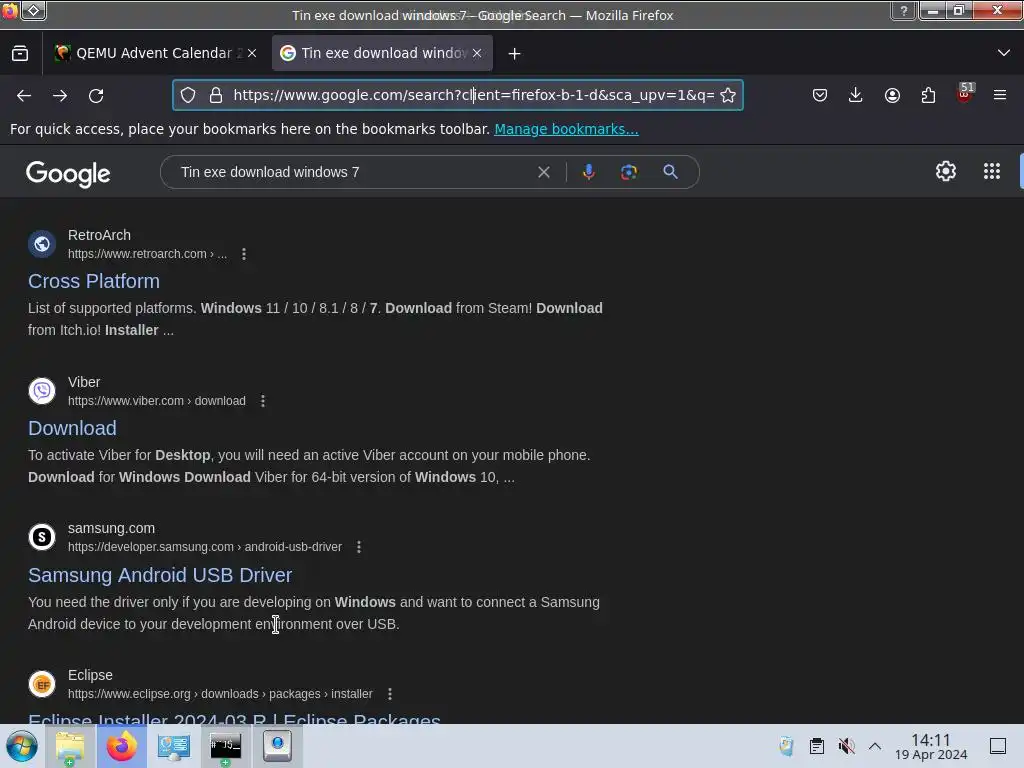Close the QEMU Advent Calendar tab
This screenshot has width=1024, height=768.
coord(252,53)
